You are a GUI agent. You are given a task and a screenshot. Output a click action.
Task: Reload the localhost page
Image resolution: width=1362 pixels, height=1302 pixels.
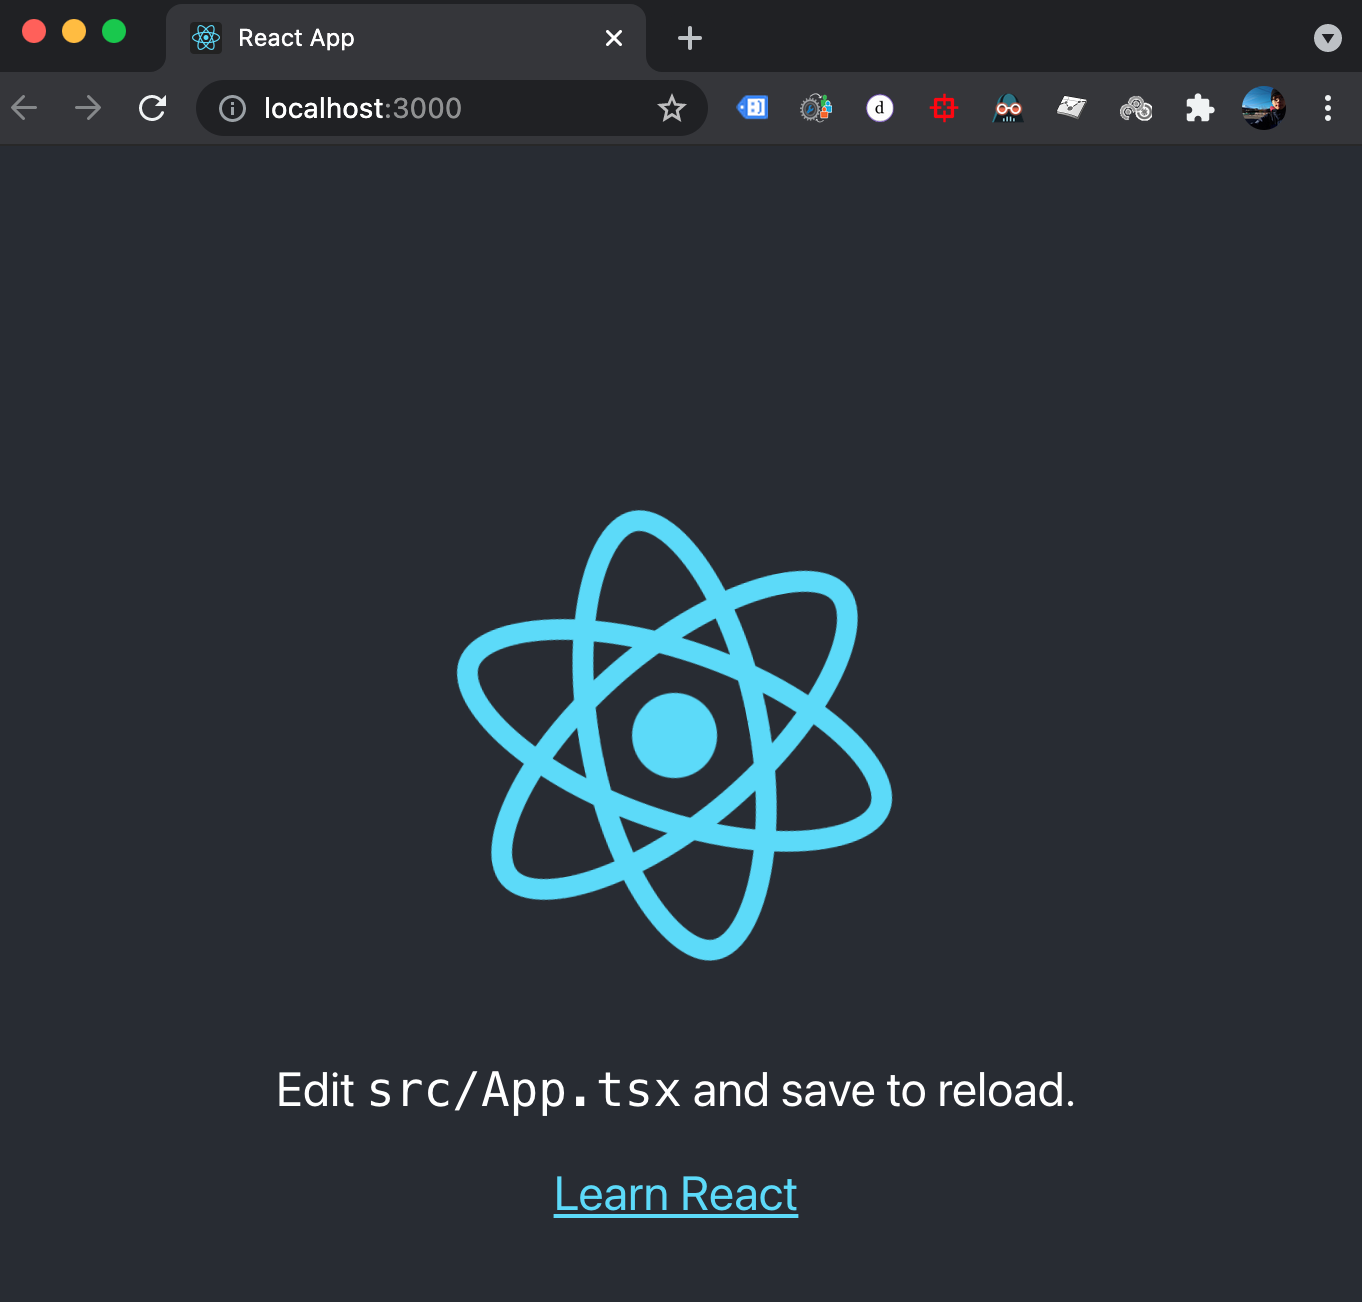tap(152, 108)
